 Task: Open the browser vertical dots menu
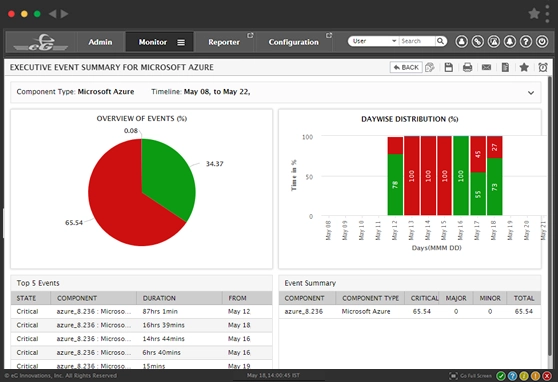[x=547, y=14]
